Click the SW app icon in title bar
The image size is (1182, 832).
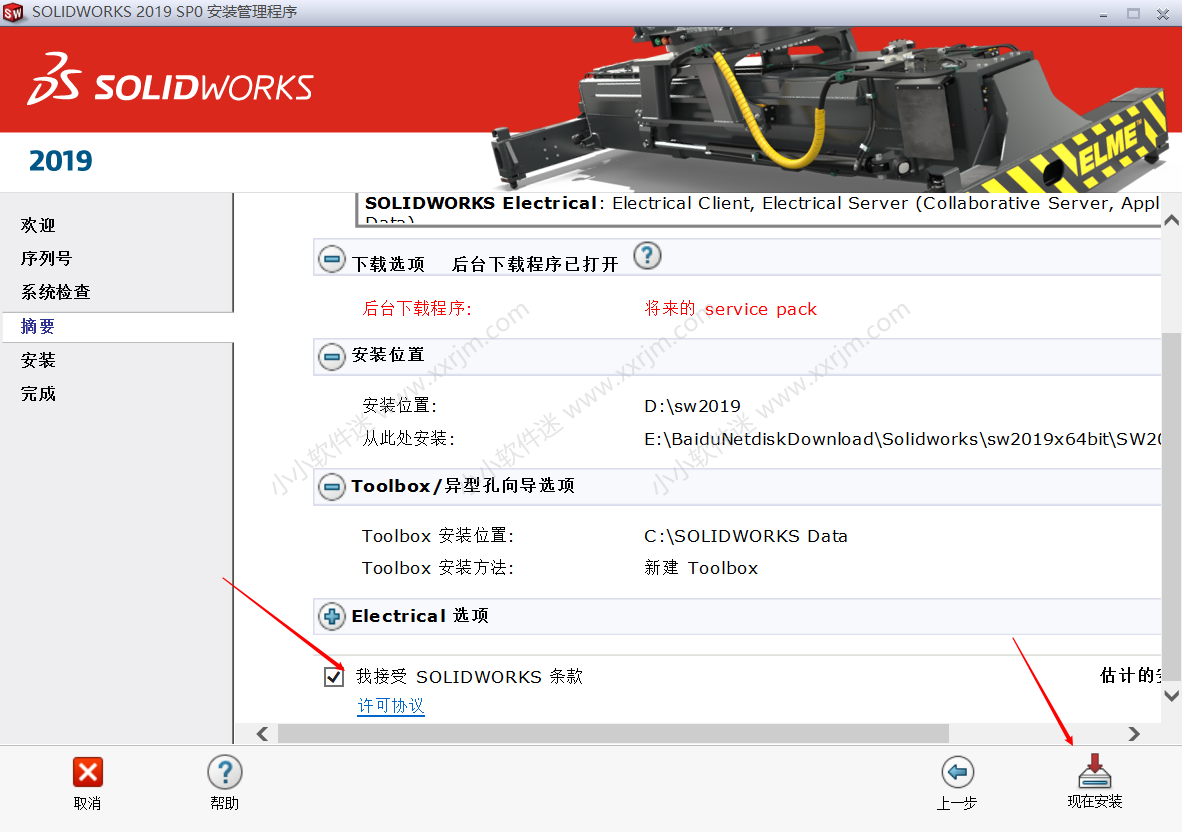[13, 13]
